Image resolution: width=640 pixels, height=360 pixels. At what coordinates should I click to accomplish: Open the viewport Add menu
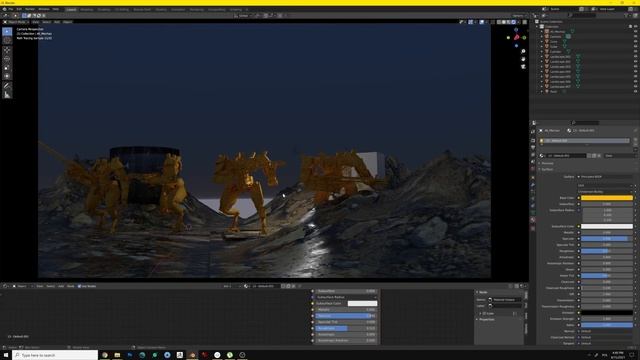pos(57,22)
